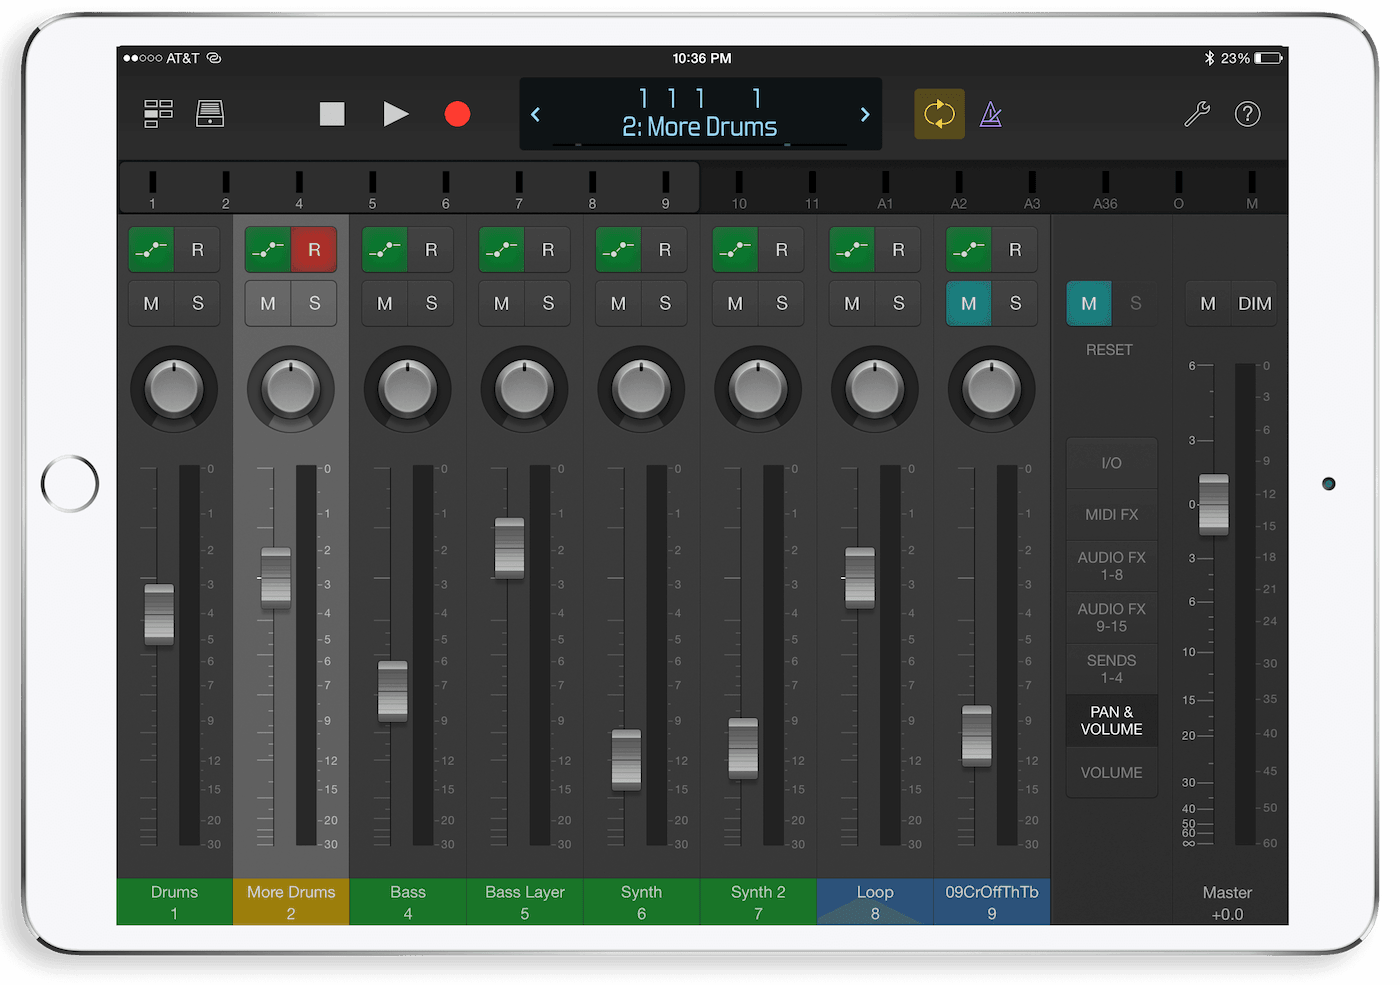Switch to the VOLUME tab
The height and width of the screenshot is (985, 1400).
pos(1111,772)
